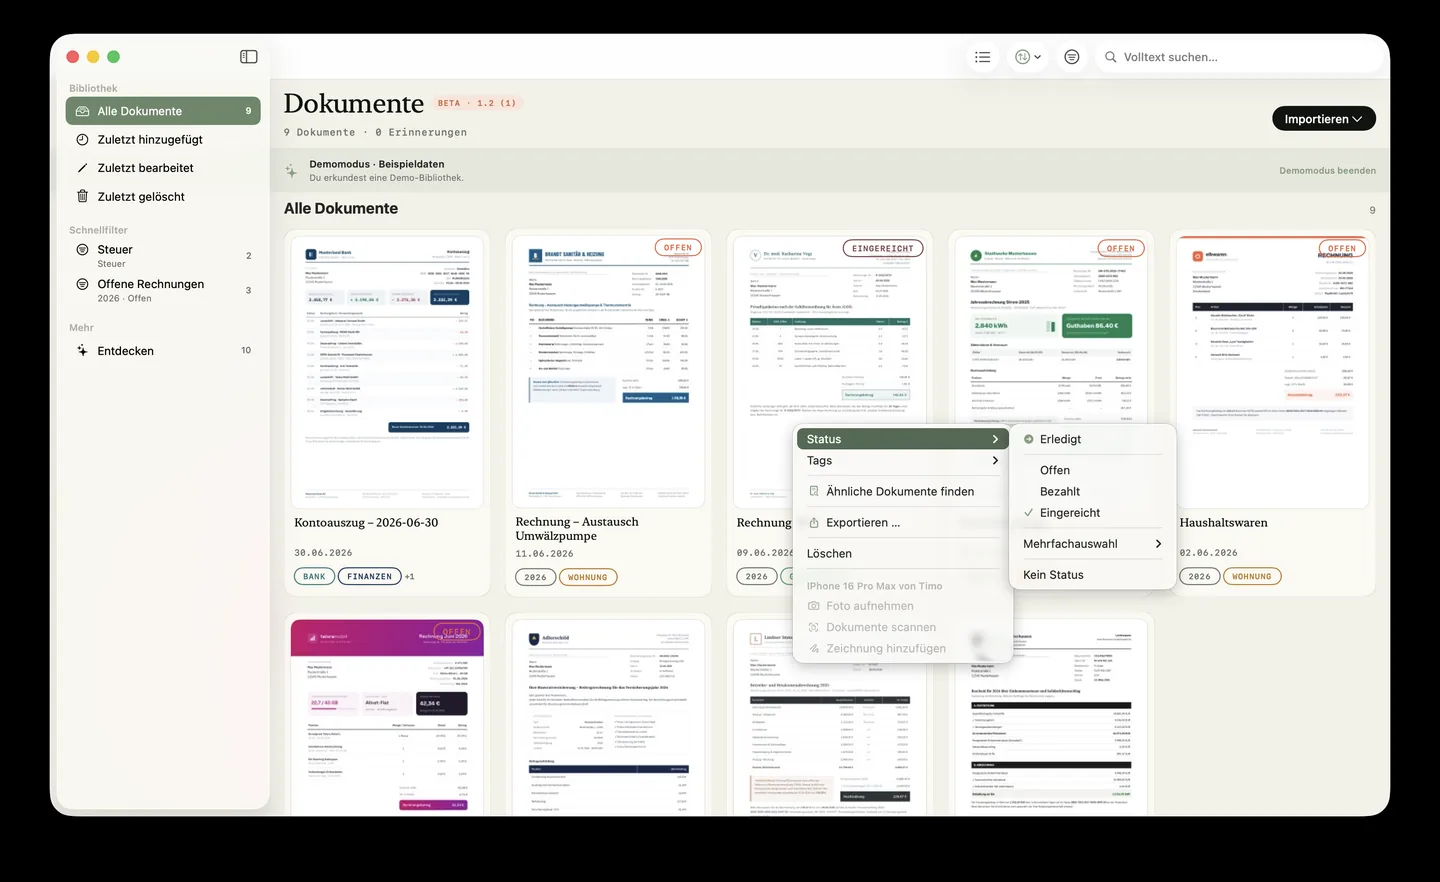Screen dimensions: 1440x882
Task: Open the filter icon in toolbar
Action: tap(1072, 57)
